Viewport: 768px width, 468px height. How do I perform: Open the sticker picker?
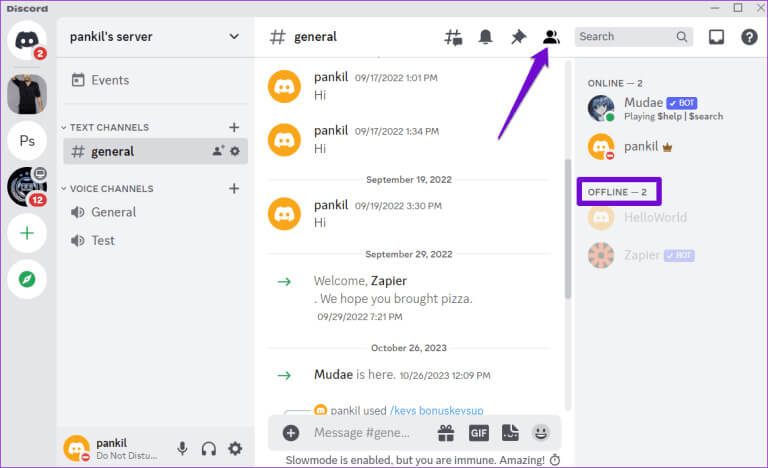click(x=510, y=433)
